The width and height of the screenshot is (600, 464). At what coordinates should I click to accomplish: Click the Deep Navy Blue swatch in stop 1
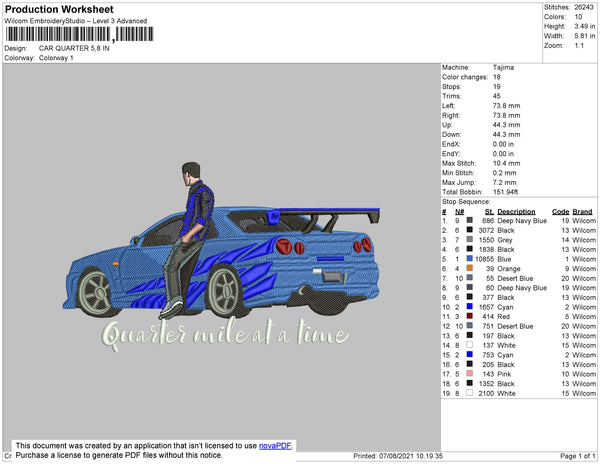click(x=469, y=221)
